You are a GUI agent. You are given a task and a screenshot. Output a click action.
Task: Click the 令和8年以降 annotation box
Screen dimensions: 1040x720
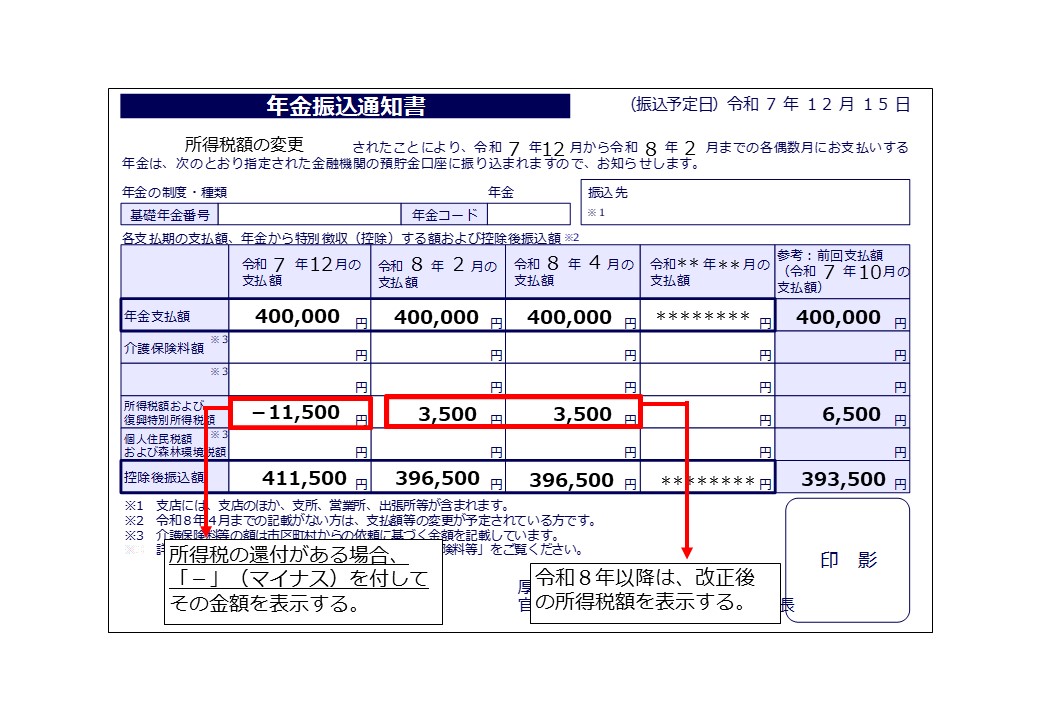coord(653,590)
